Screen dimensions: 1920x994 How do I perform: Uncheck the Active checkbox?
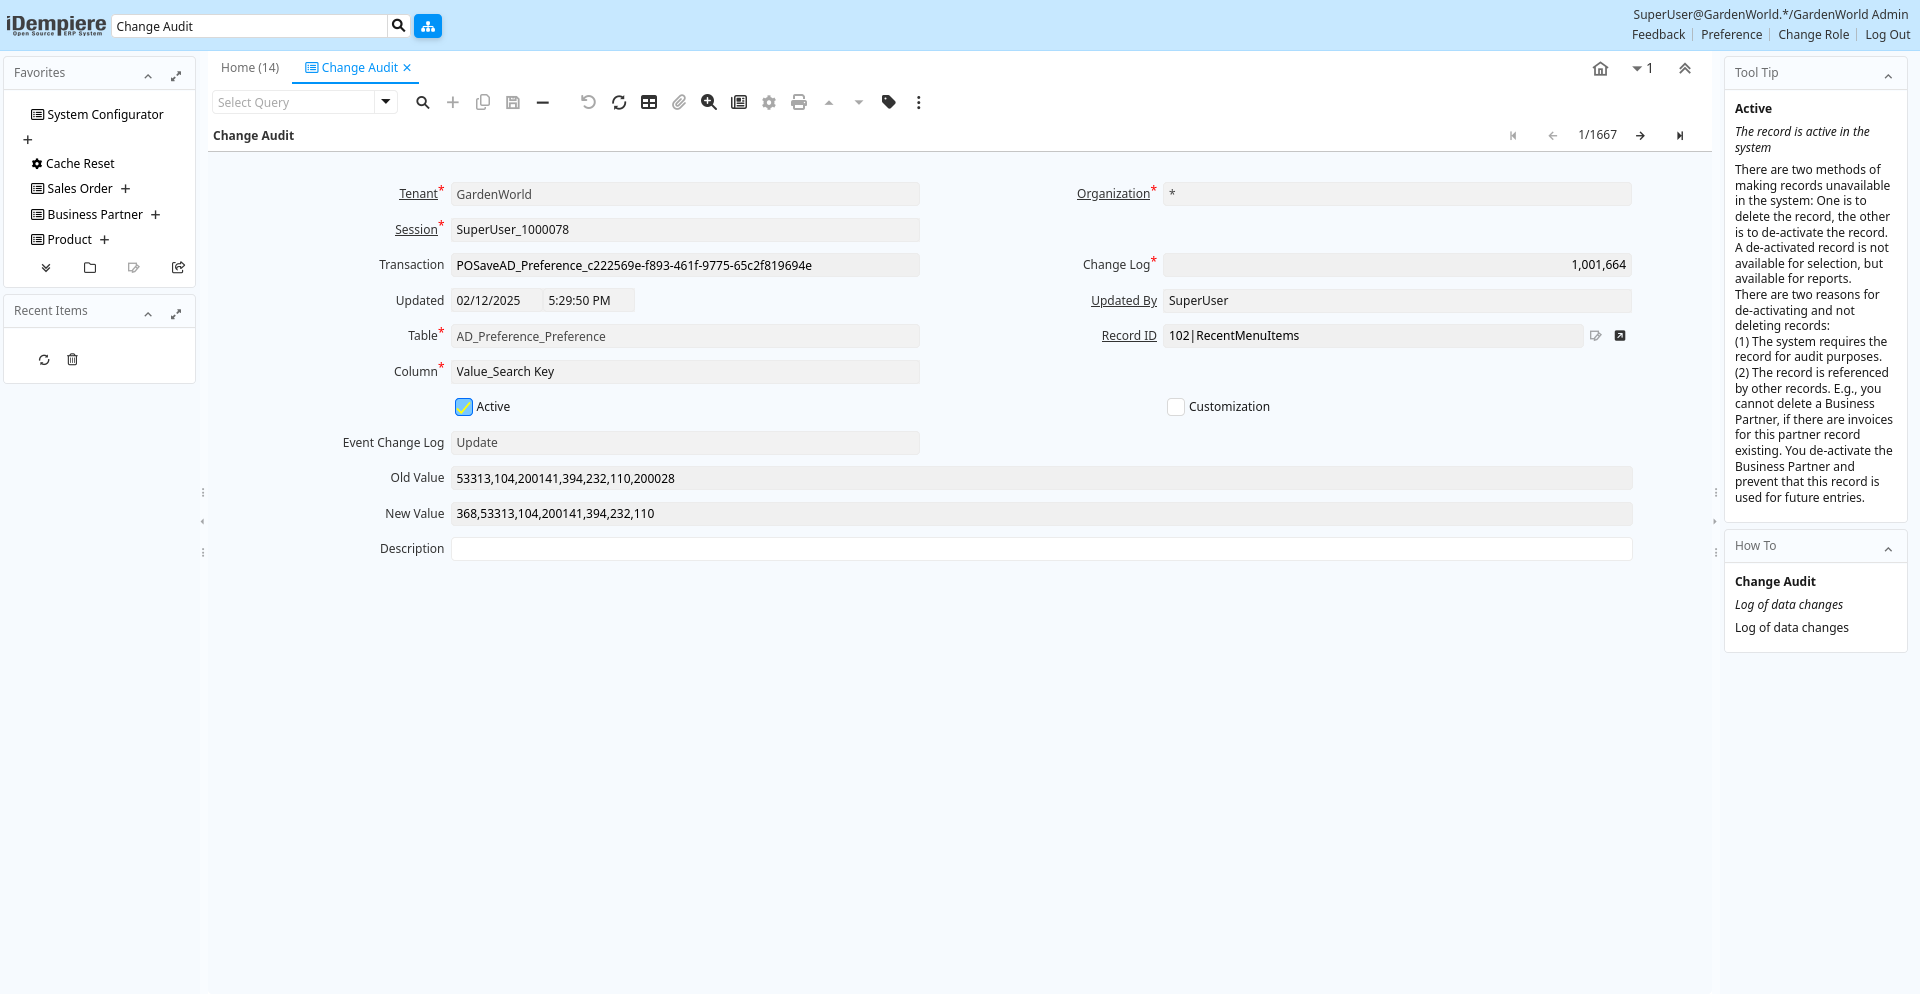point(464,407)
